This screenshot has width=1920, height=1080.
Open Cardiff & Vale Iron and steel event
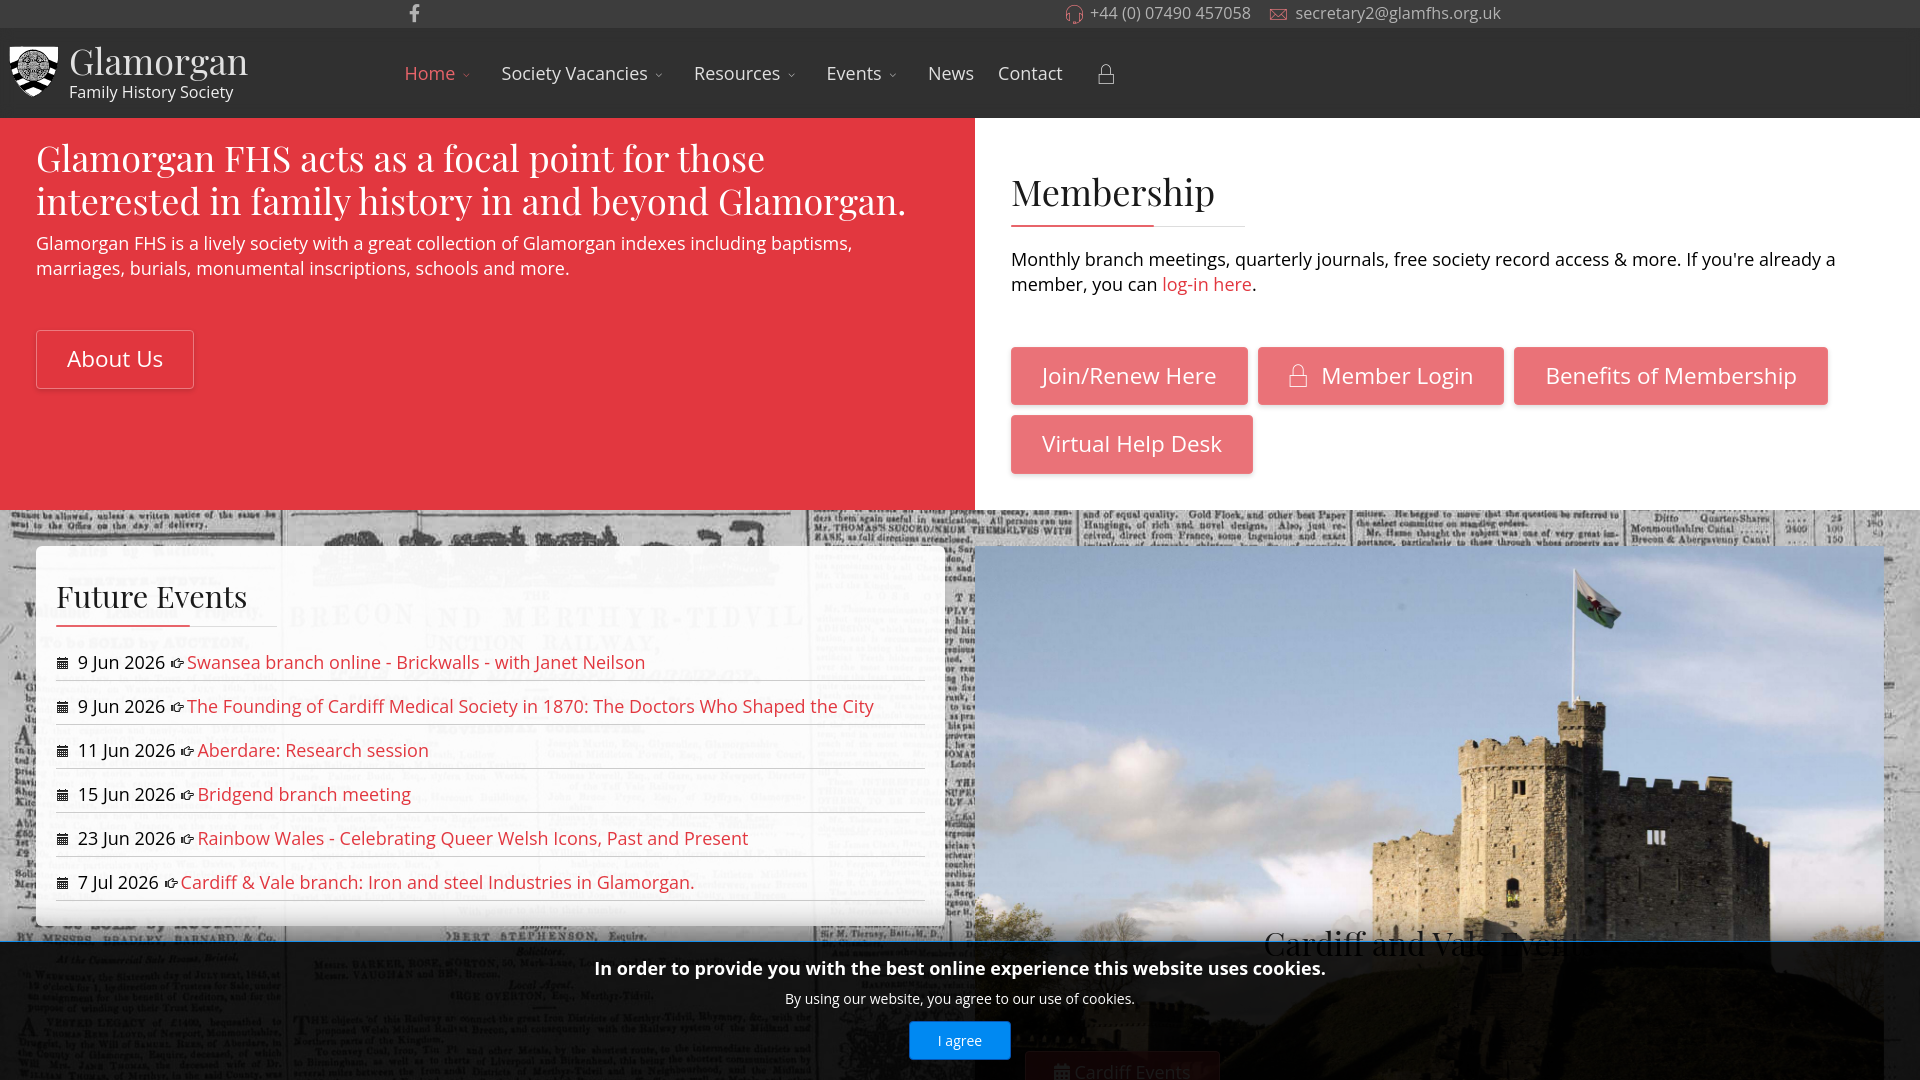pos(437,882)
